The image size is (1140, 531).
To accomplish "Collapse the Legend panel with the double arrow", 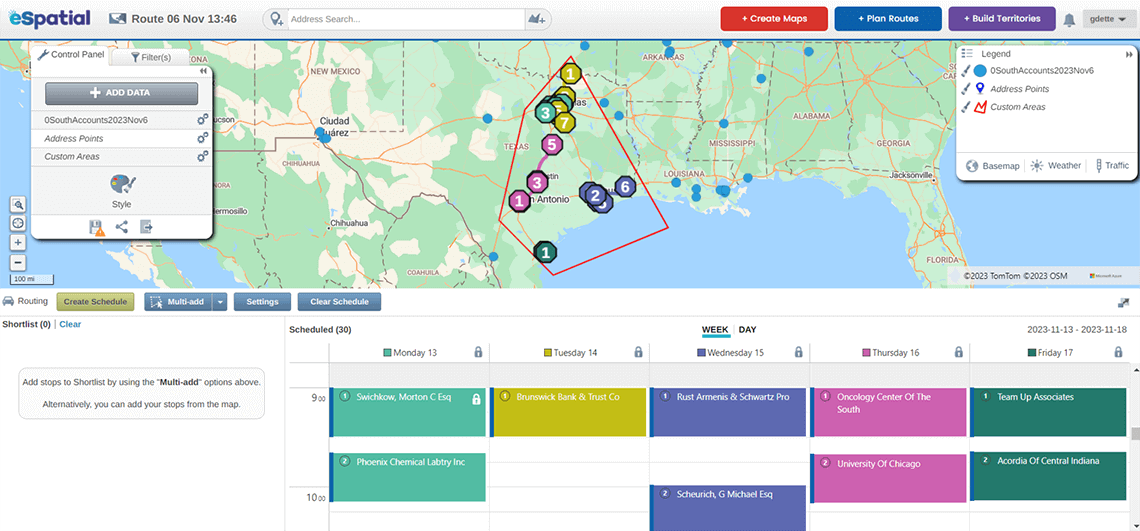I will 1129,53.
